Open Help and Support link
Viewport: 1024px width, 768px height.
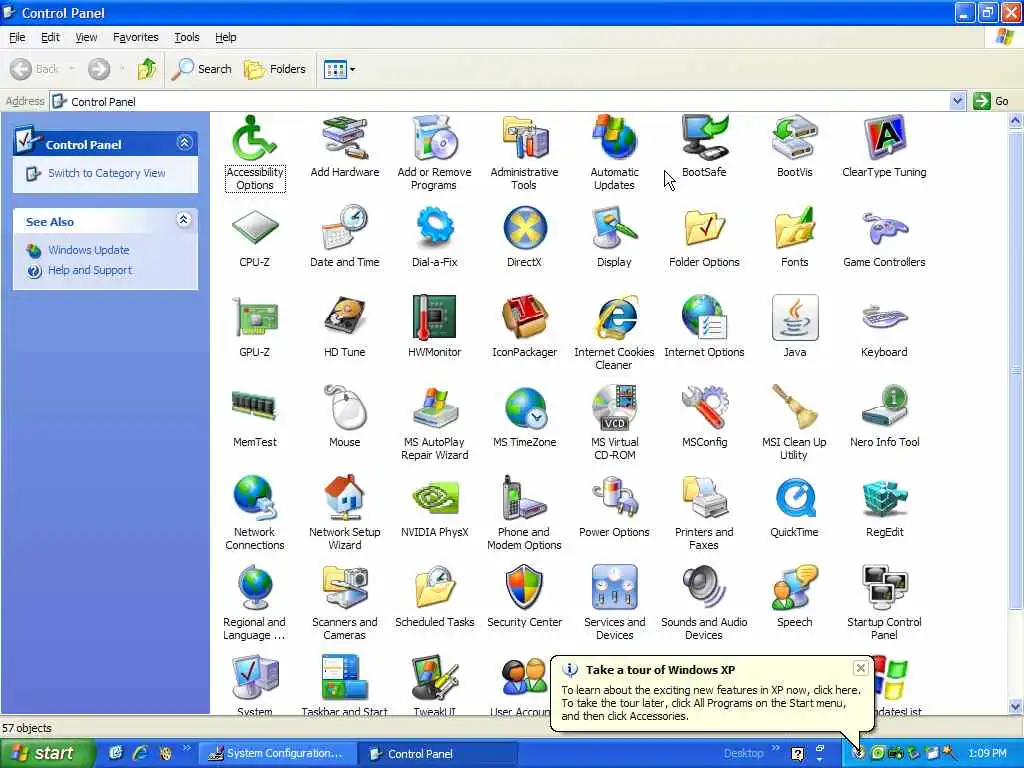click(90, 270)
